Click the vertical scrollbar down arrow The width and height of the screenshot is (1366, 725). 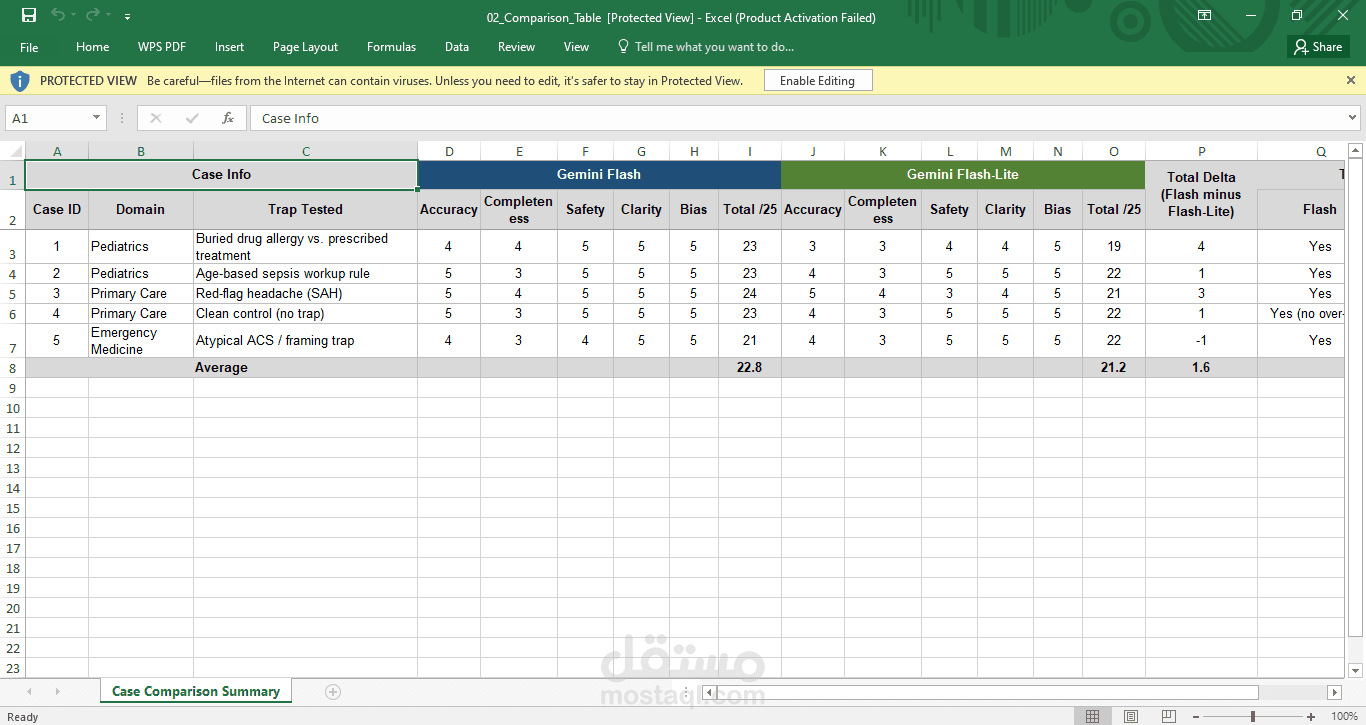pyautogui.click(x=1356, y=670)
